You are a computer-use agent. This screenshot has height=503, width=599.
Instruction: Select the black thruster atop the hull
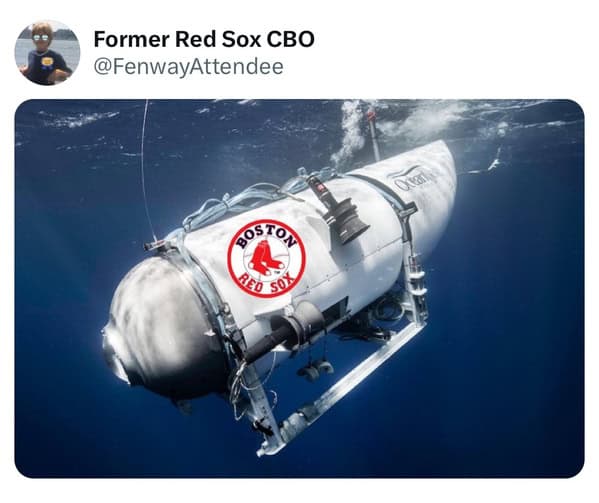340,212
